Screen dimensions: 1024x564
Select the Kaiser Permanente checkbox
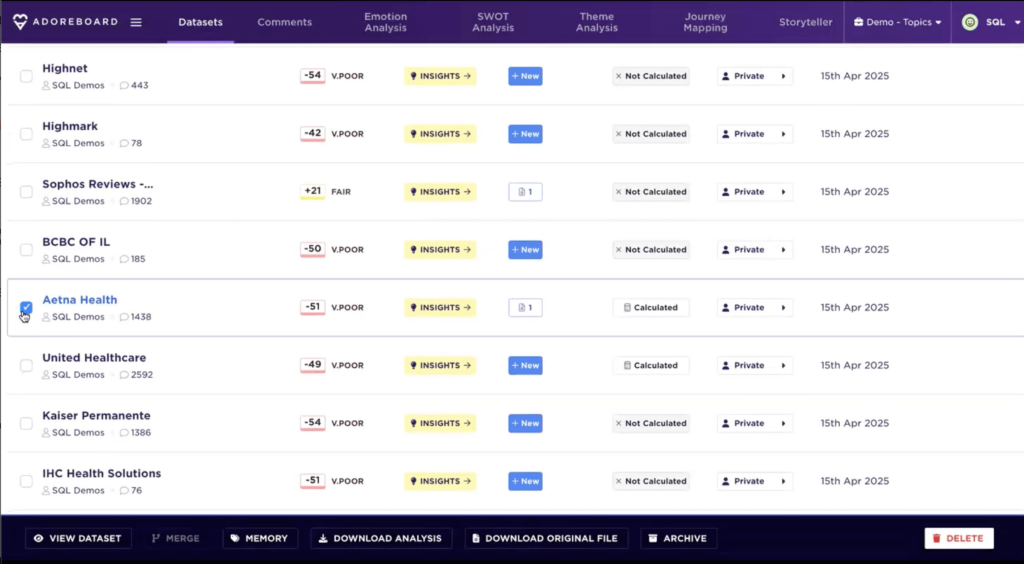tap(26, 423)
